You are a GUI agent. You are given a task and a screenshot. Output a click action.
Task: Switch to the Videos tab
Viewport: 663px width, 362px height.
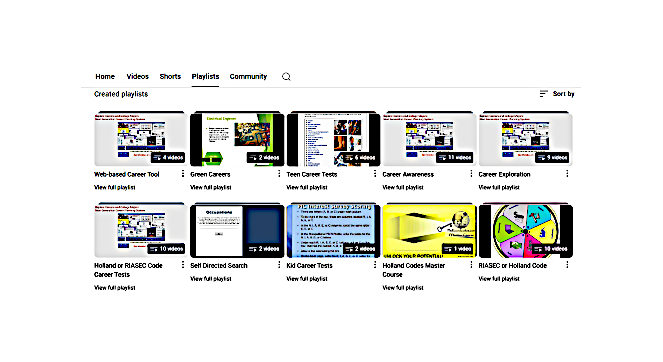coord(137,77)
